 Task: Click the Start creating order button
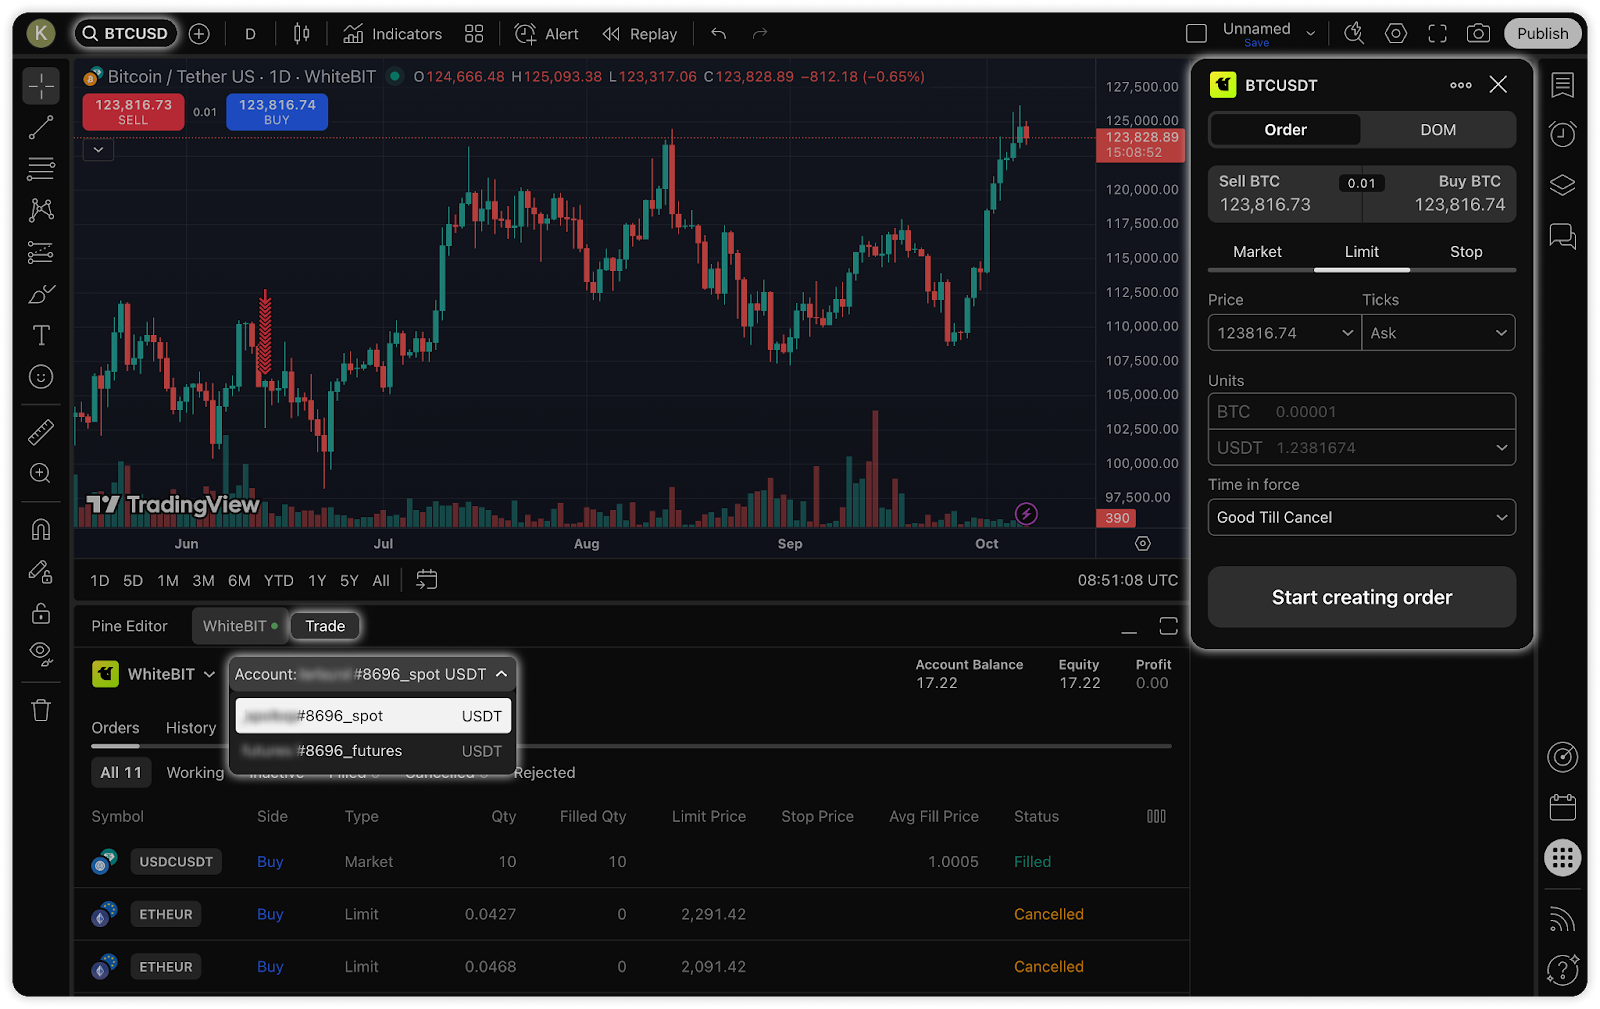(1361, 597)
